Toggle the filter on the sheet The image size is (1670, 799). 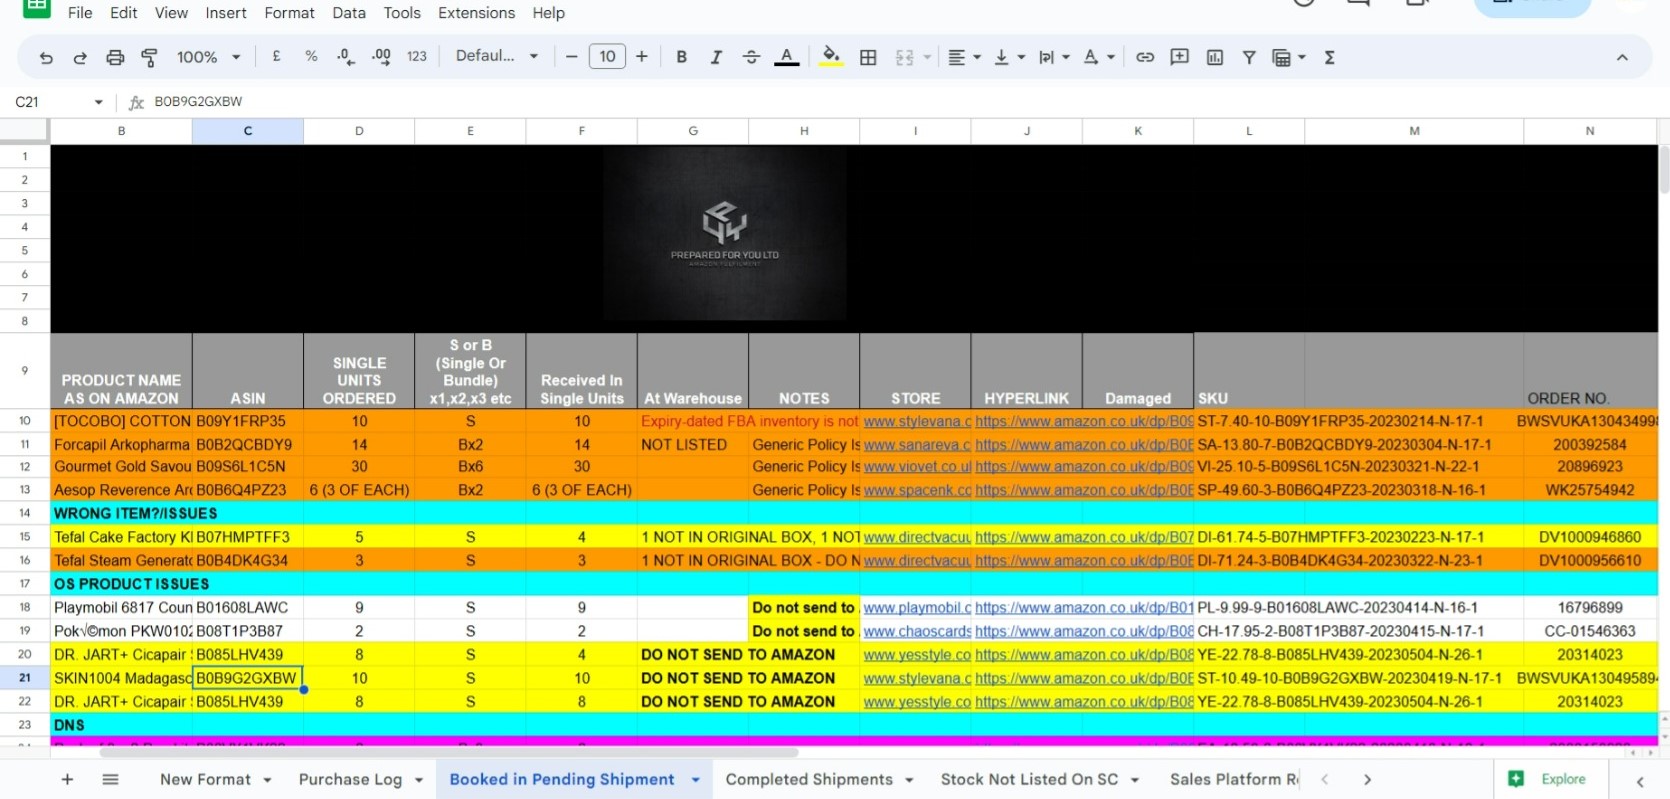point(1249,58)
